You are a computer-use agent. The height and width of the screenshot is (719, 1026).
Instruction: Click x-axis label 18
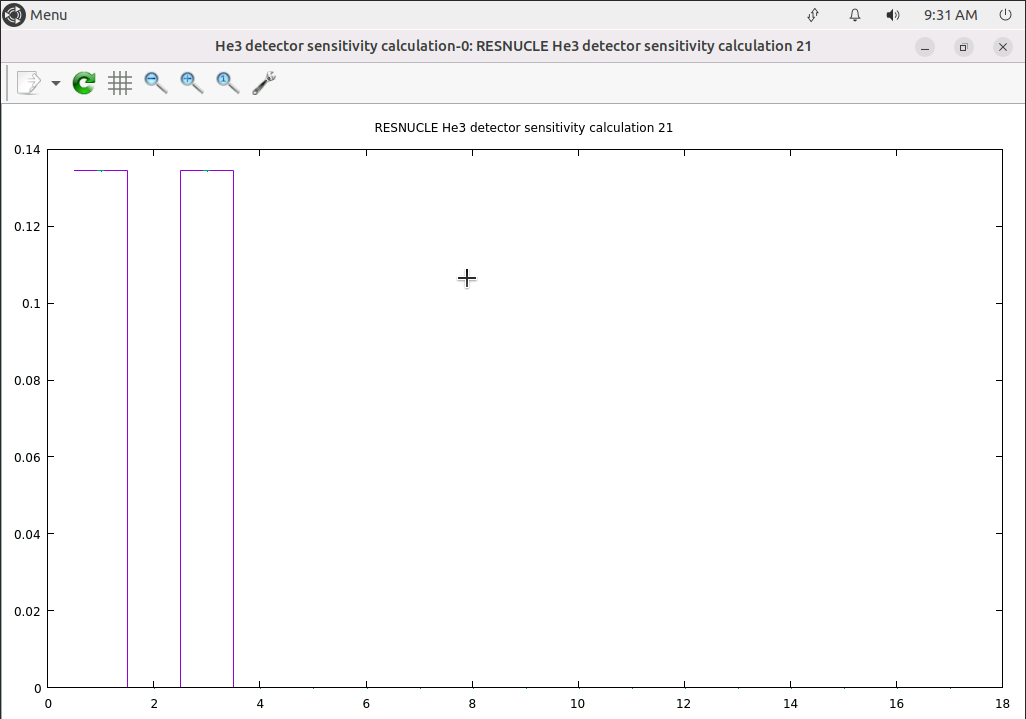(1002, 704)
